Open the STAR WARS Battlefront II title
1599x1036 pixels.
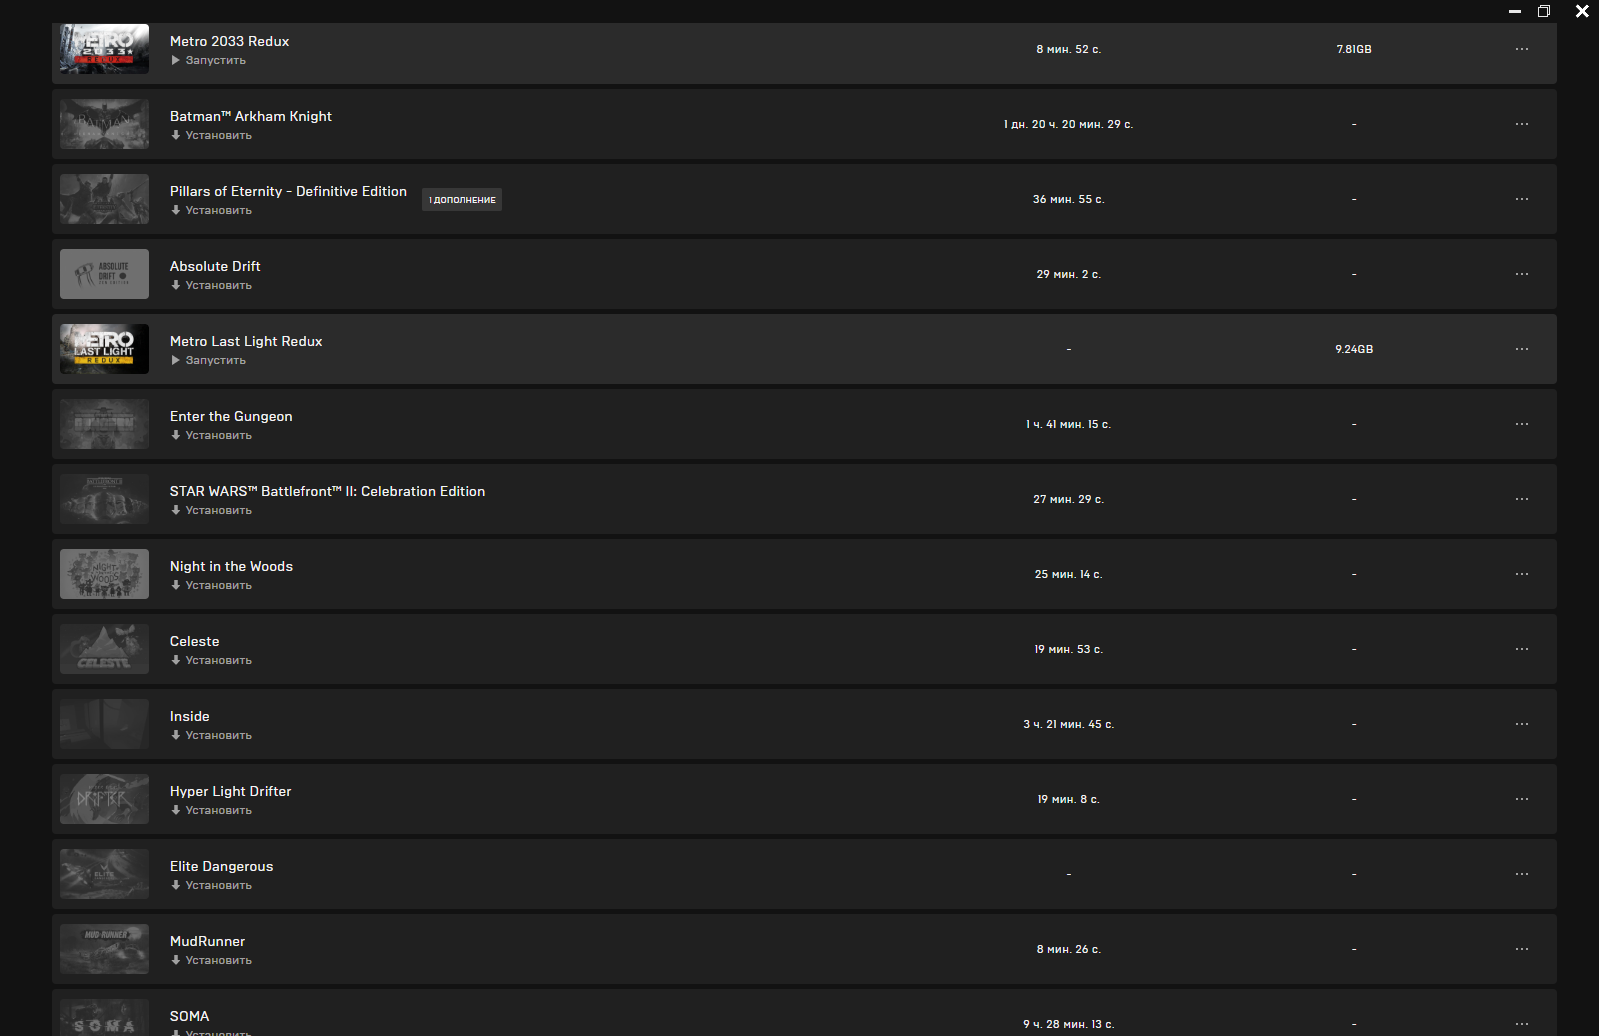(327, 491)
